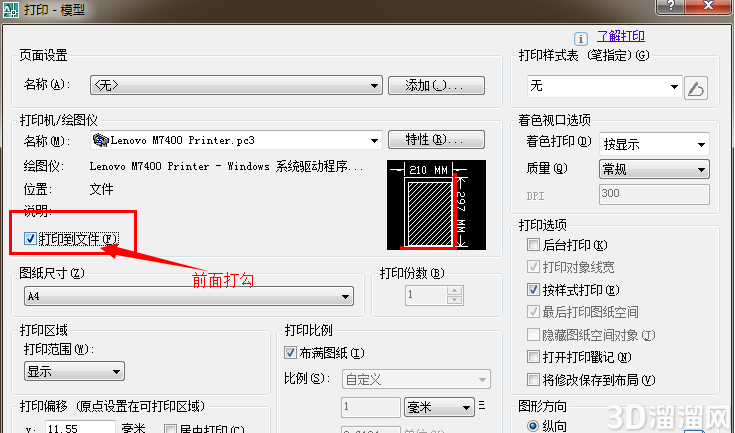Click the paper size preview thumbnail
The width and height of the screenshot is (735, 433).
(436, 205)
